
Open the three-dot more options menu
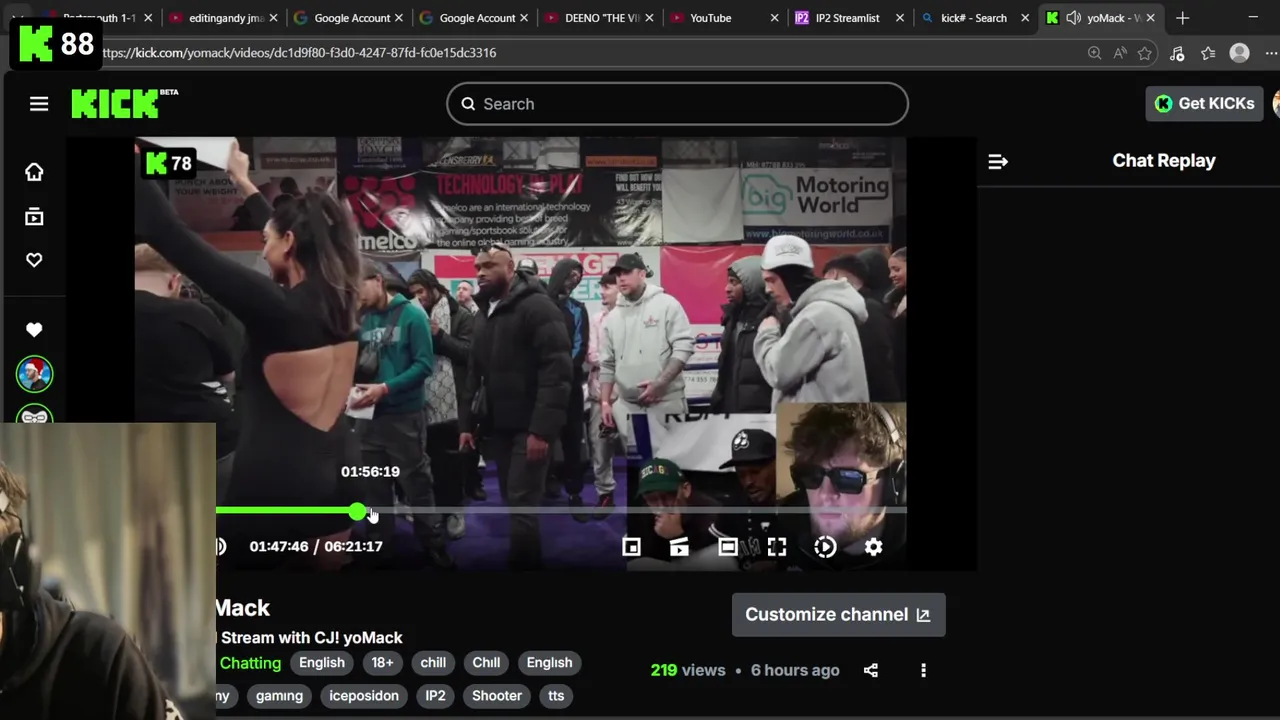[x=923, y=670]
